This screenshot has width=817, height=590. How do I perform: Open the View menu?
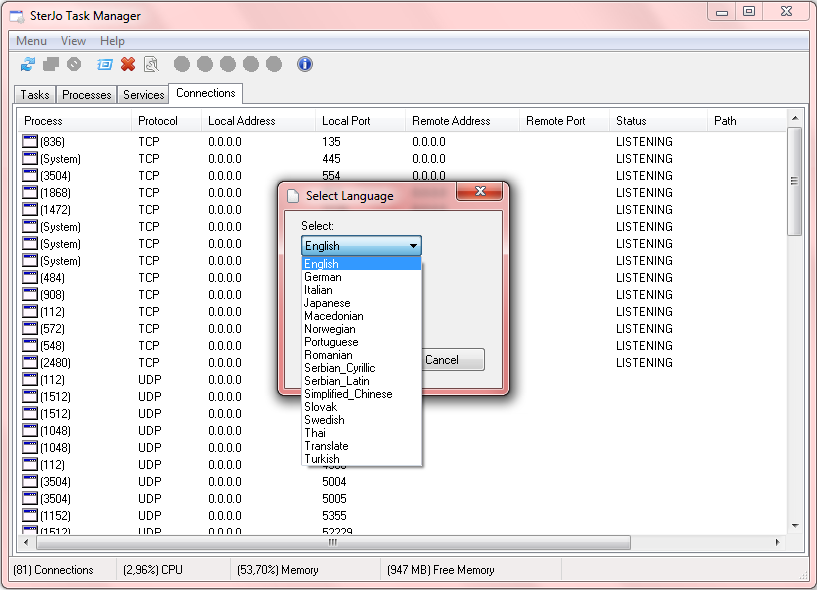(73, 41)
